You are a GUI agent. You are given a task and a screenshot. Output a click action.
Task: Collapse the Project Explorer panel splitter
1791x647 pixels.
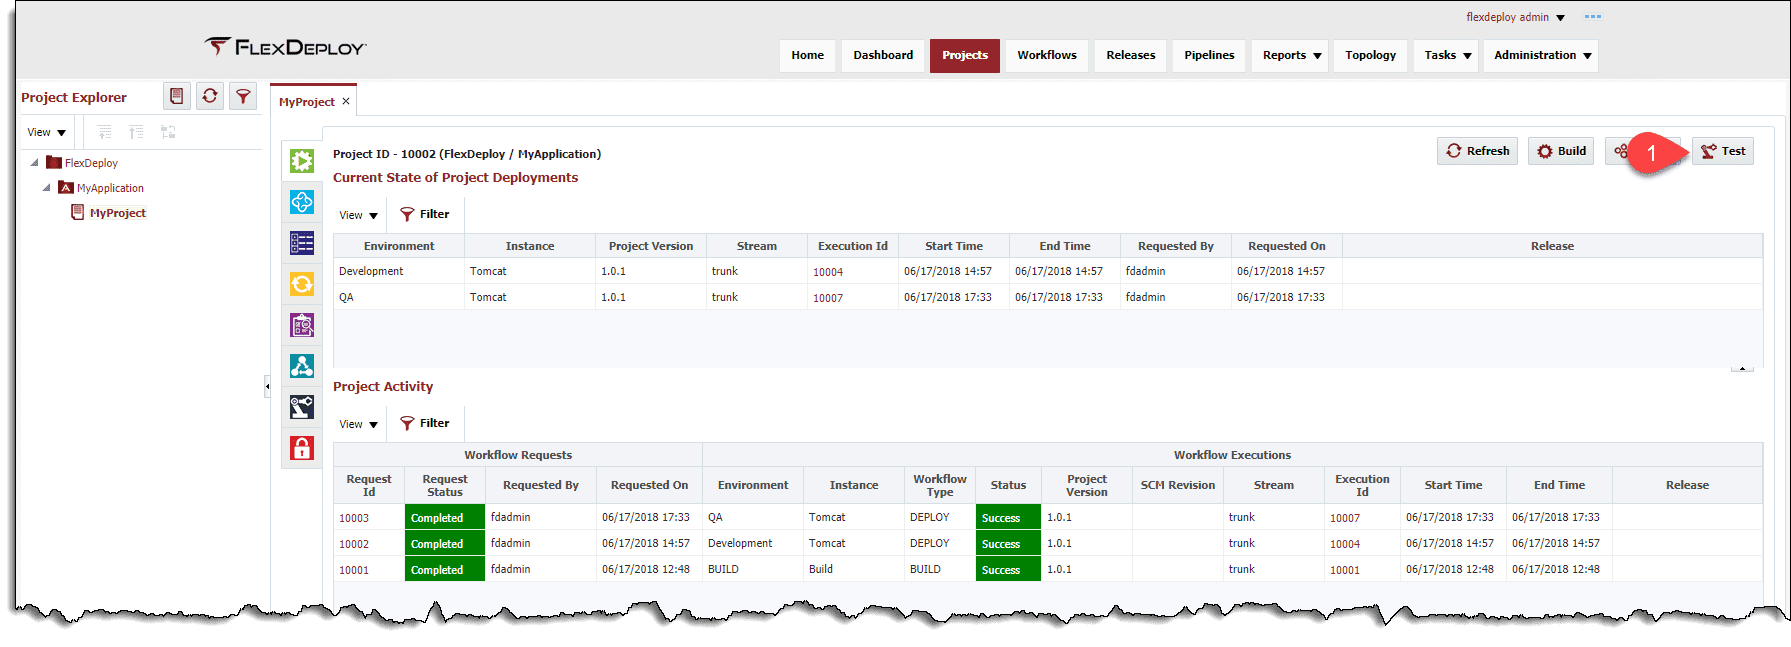tap(267, 386)
